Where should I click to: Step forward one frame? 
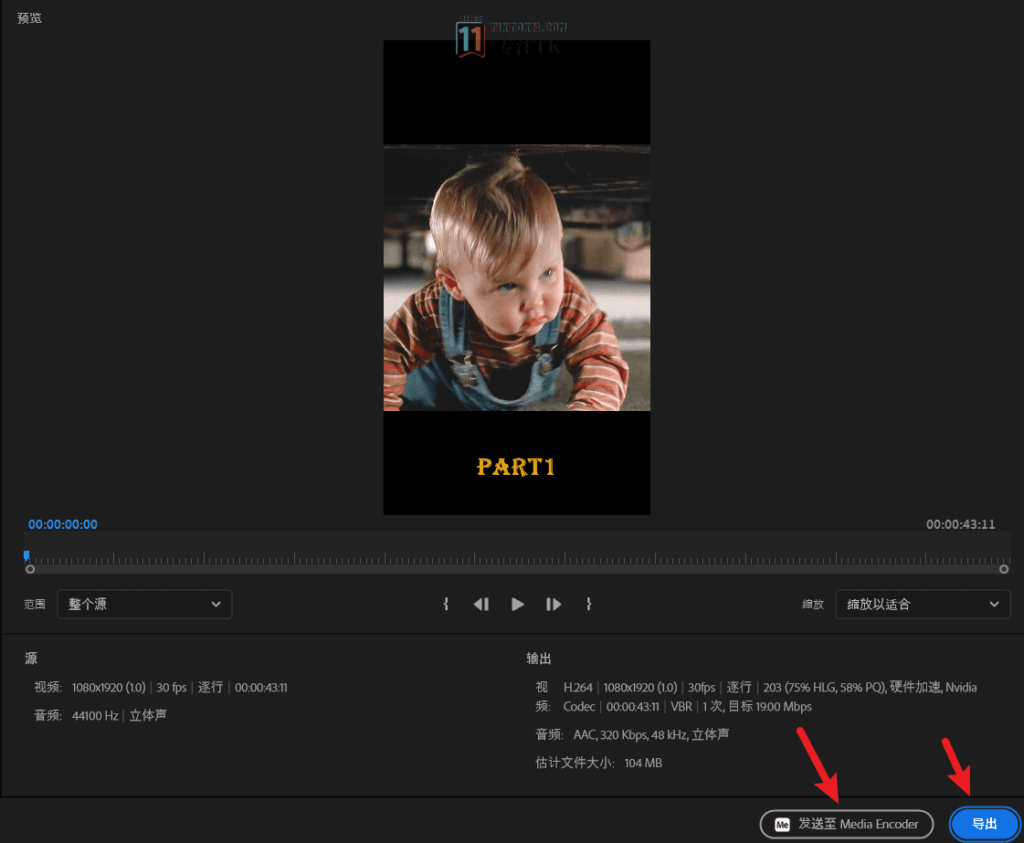click(553, 604)
